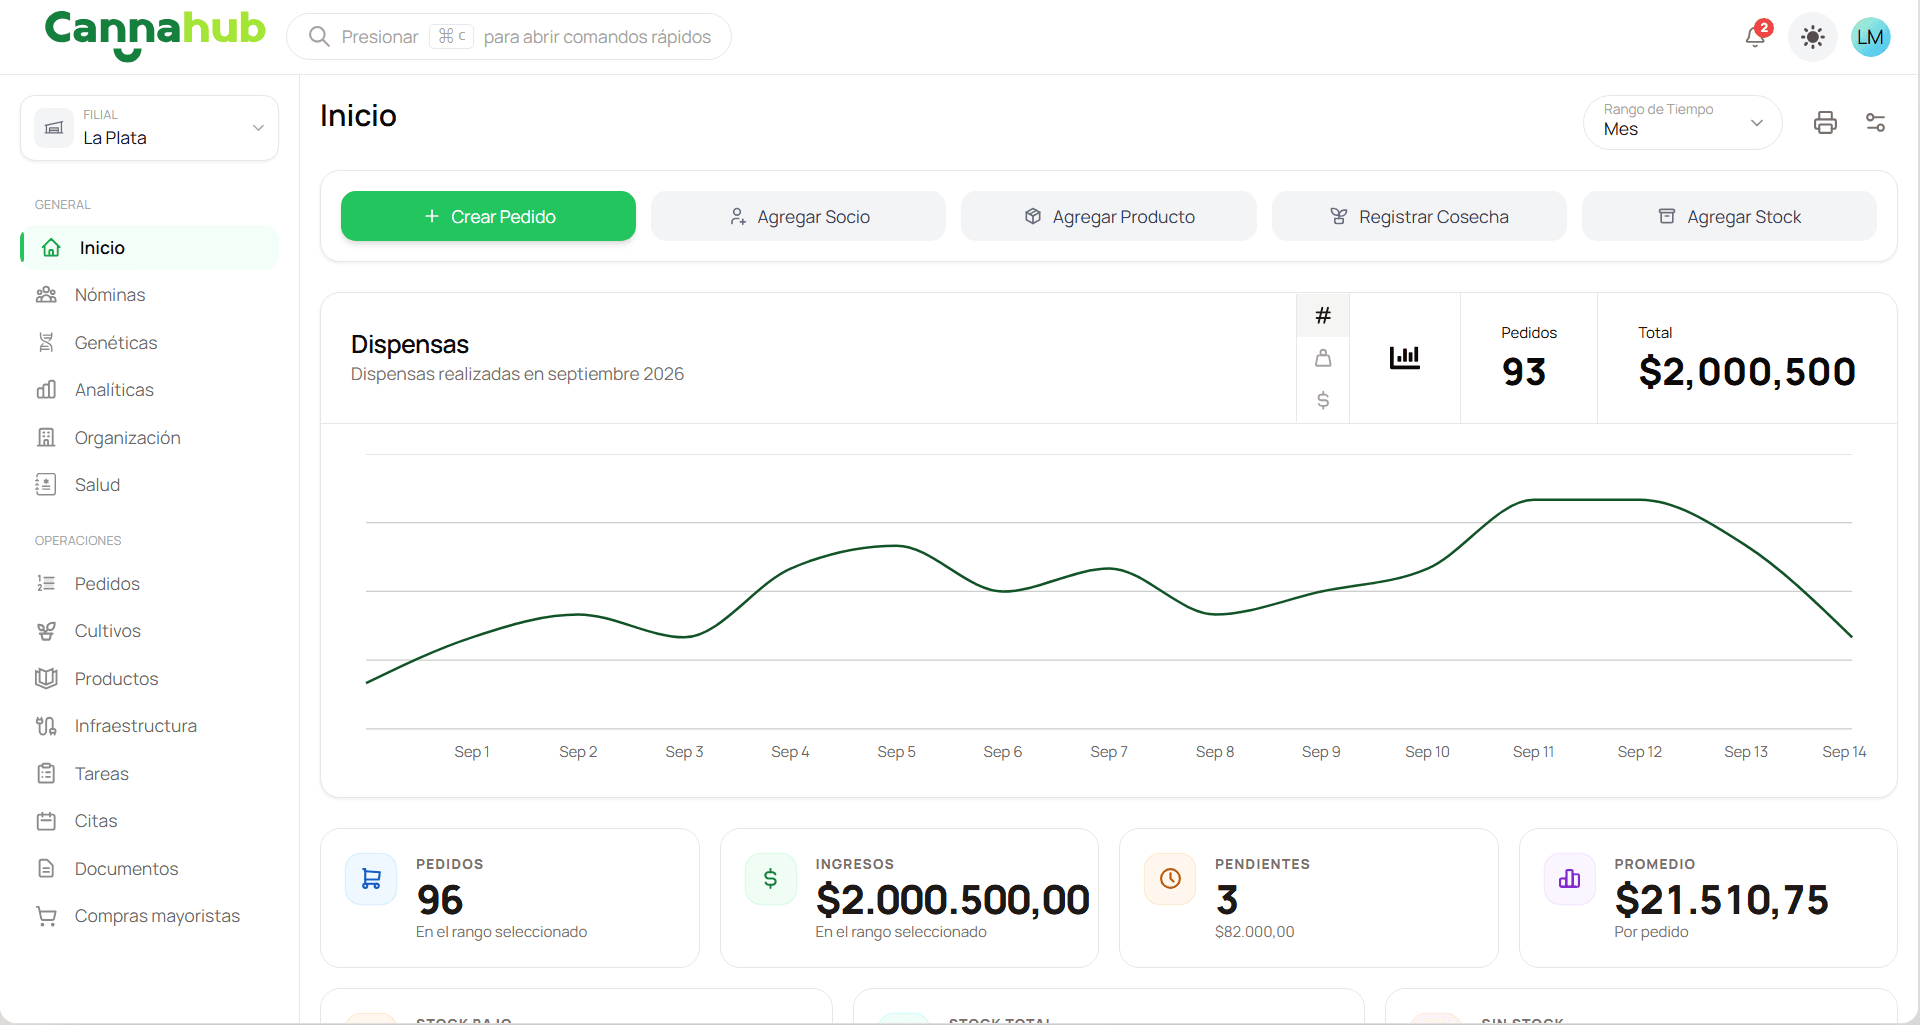Open the notifications bell
This screenshot has width=1920, height=1025.
click(x=1756, y=37)
